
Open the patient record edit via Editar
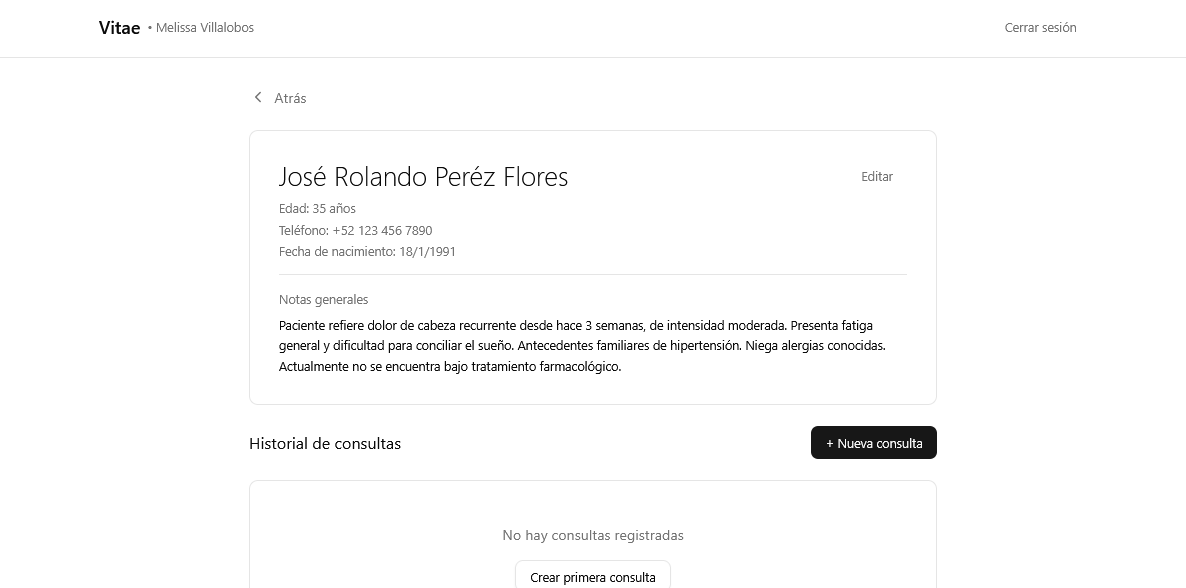[877, 176]
